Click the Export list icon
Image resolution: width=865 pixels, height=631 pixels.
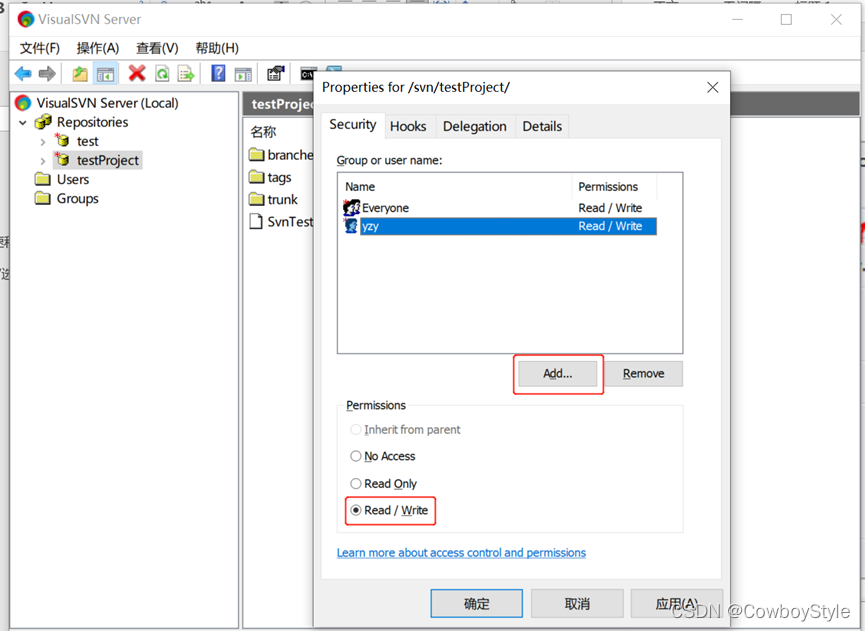pos(186,73)
